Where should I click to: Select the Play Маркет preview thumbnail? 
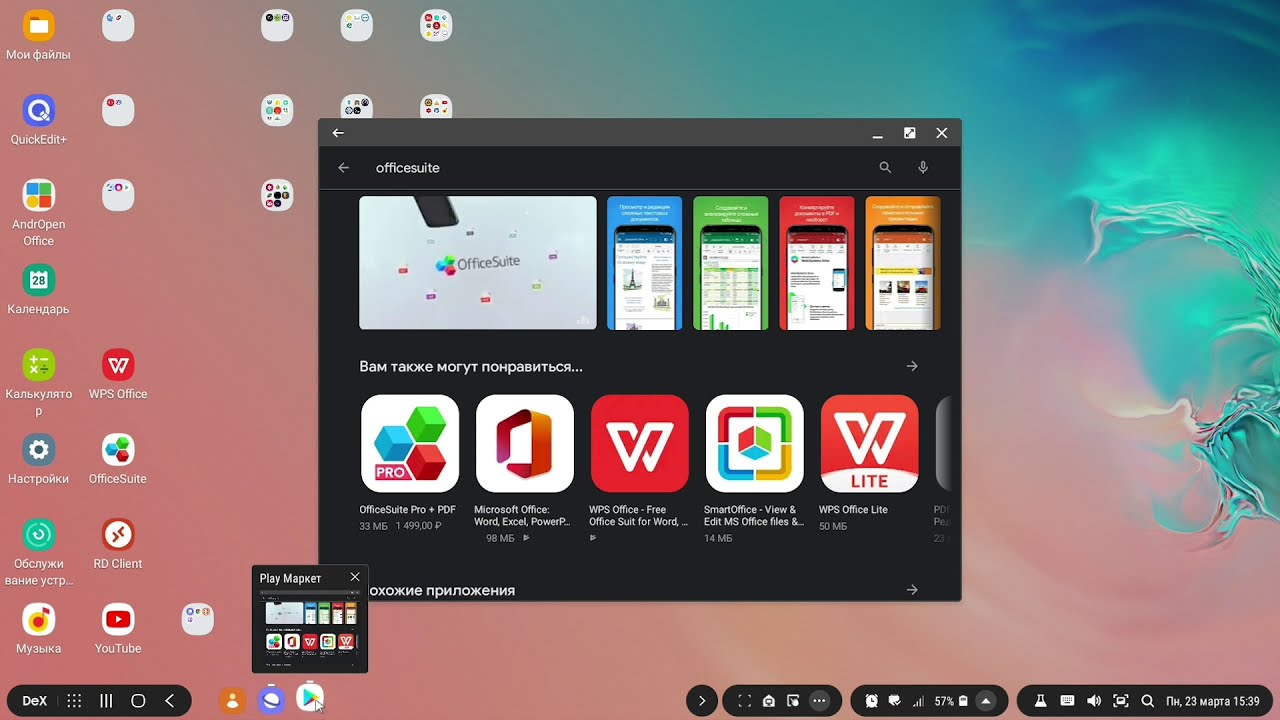pyautogui.click(x=310, y=629)
